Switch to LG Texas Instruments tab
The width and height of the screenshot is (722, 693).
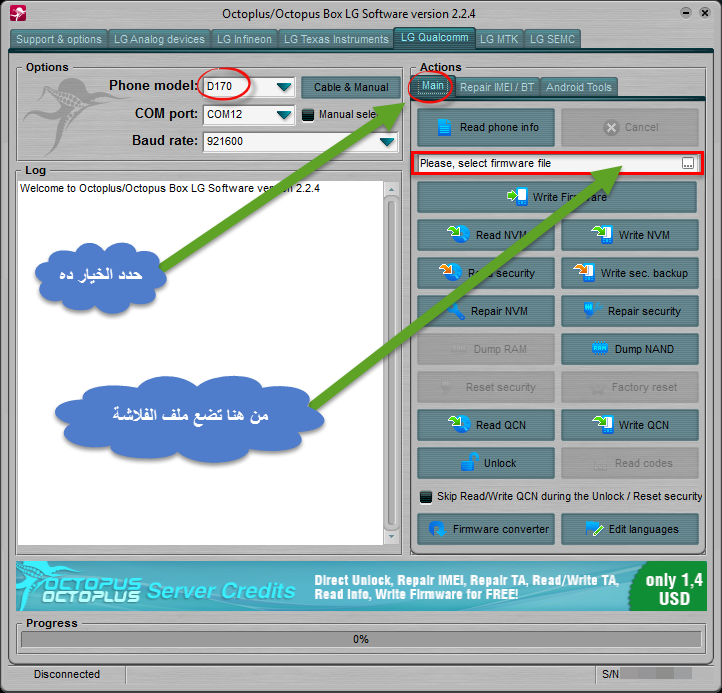pyautogui.click(x=336, y=39)
